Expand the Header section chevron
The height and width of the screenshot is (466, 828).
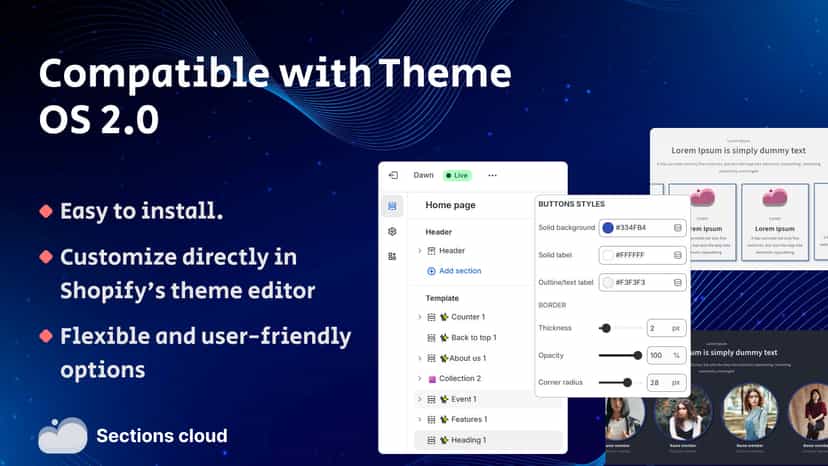coord(420,251)
